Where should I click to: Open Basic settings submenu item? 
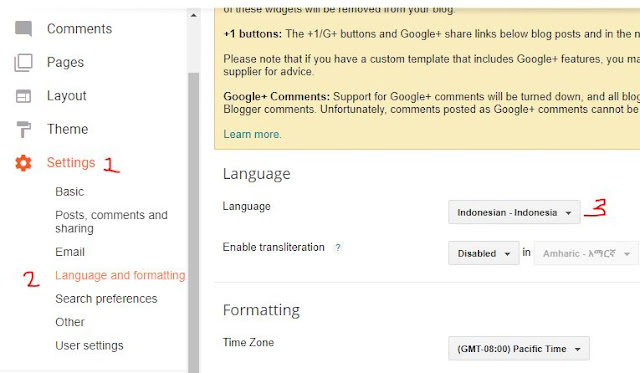pos(69,192)
